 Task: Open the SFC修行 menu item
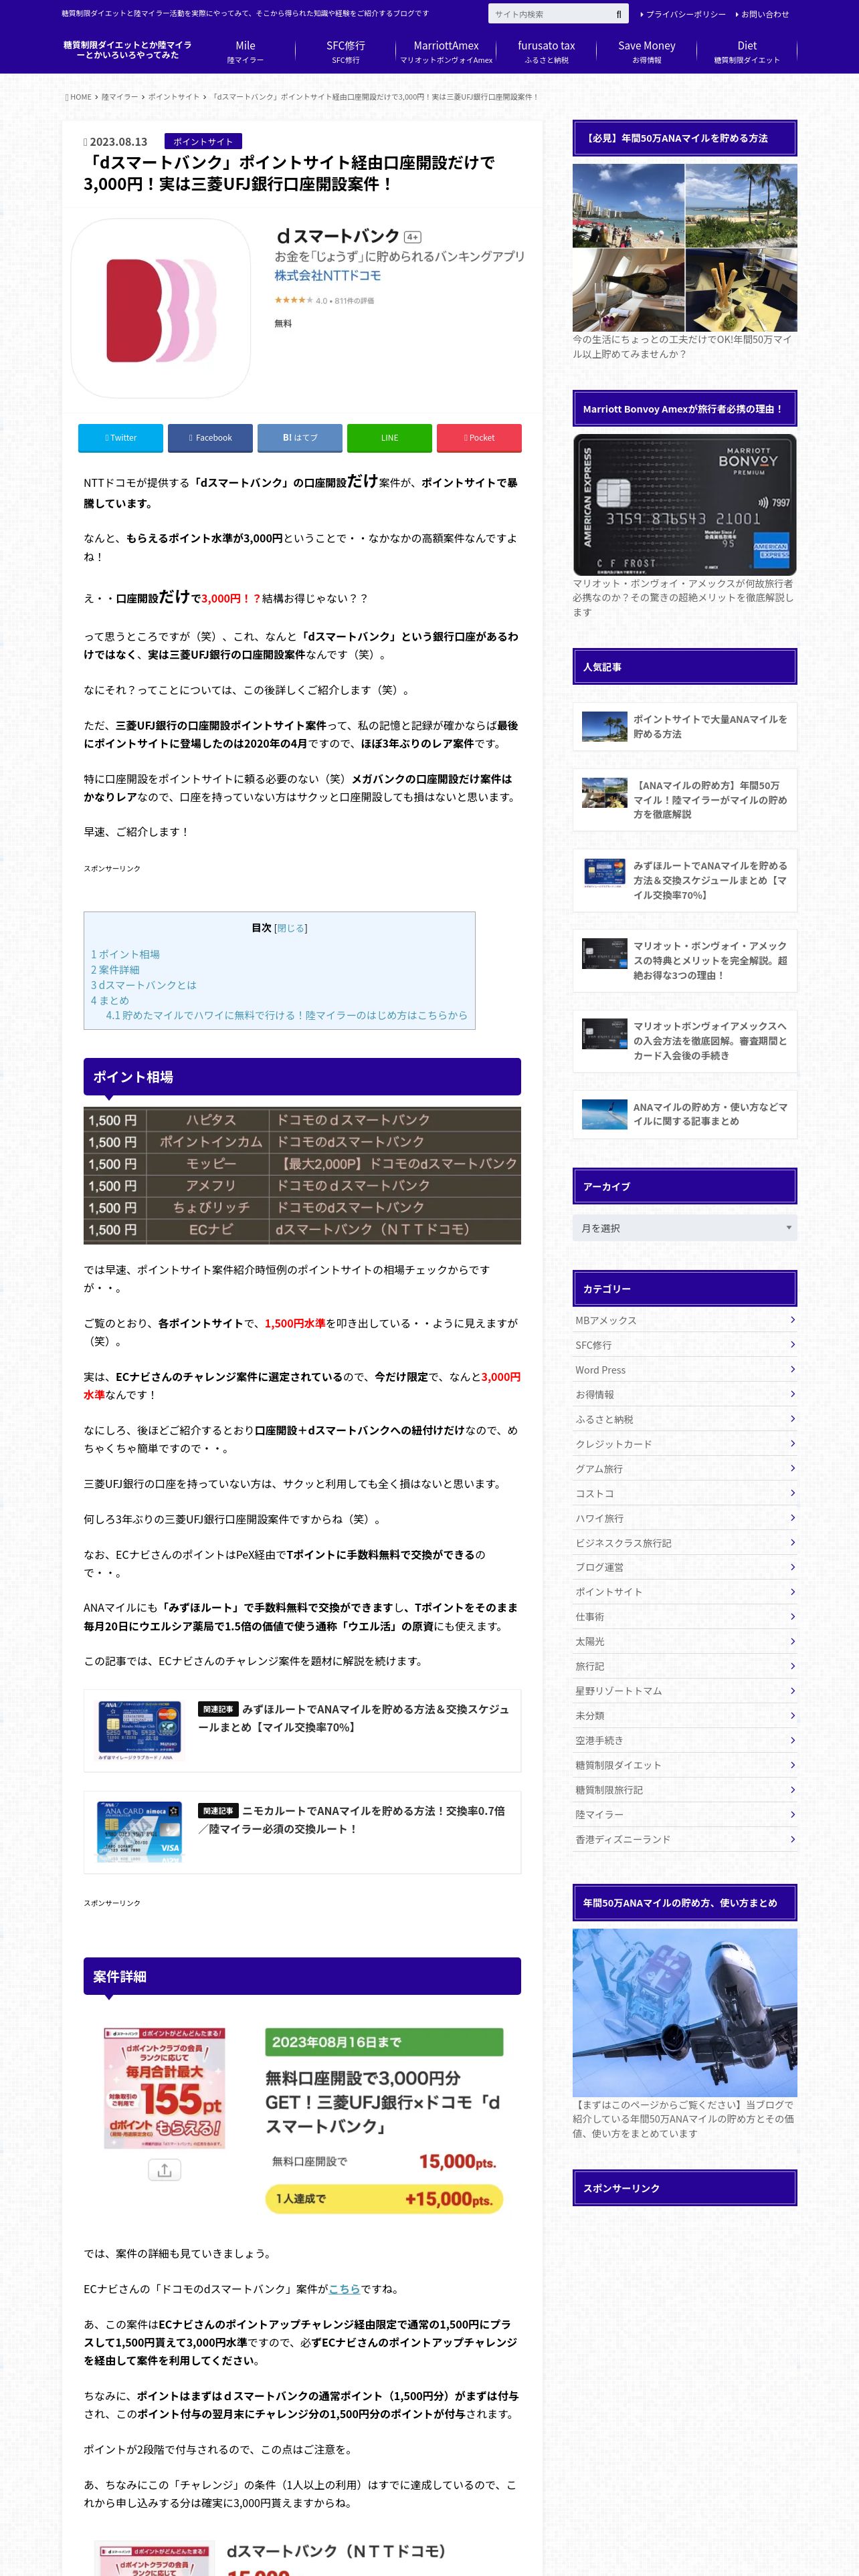pyautogui.click(x=346, y=52)
